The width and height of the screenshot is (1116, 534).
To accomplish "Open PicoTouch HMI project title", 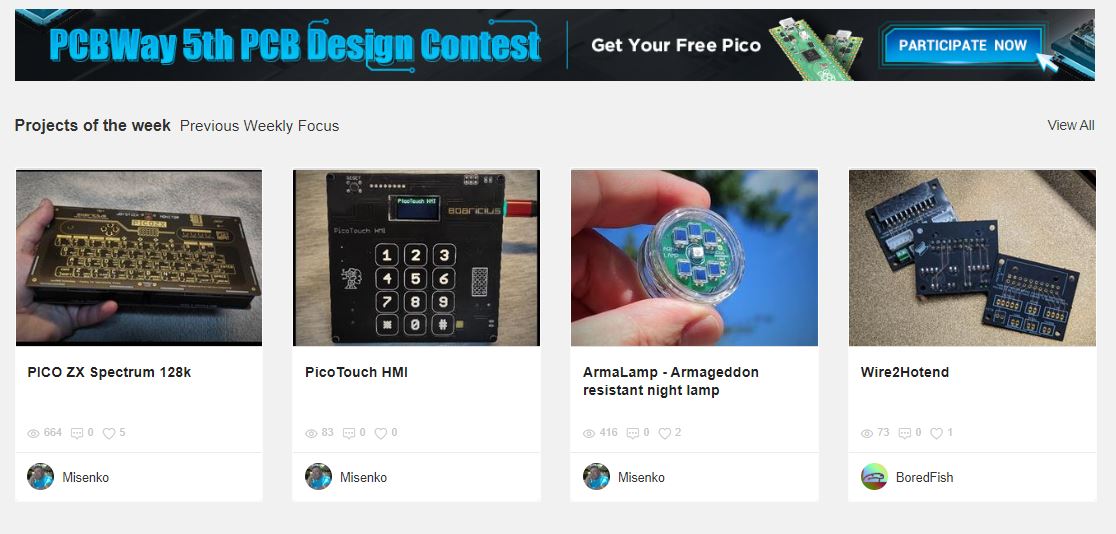I will [x=356, y=372].
